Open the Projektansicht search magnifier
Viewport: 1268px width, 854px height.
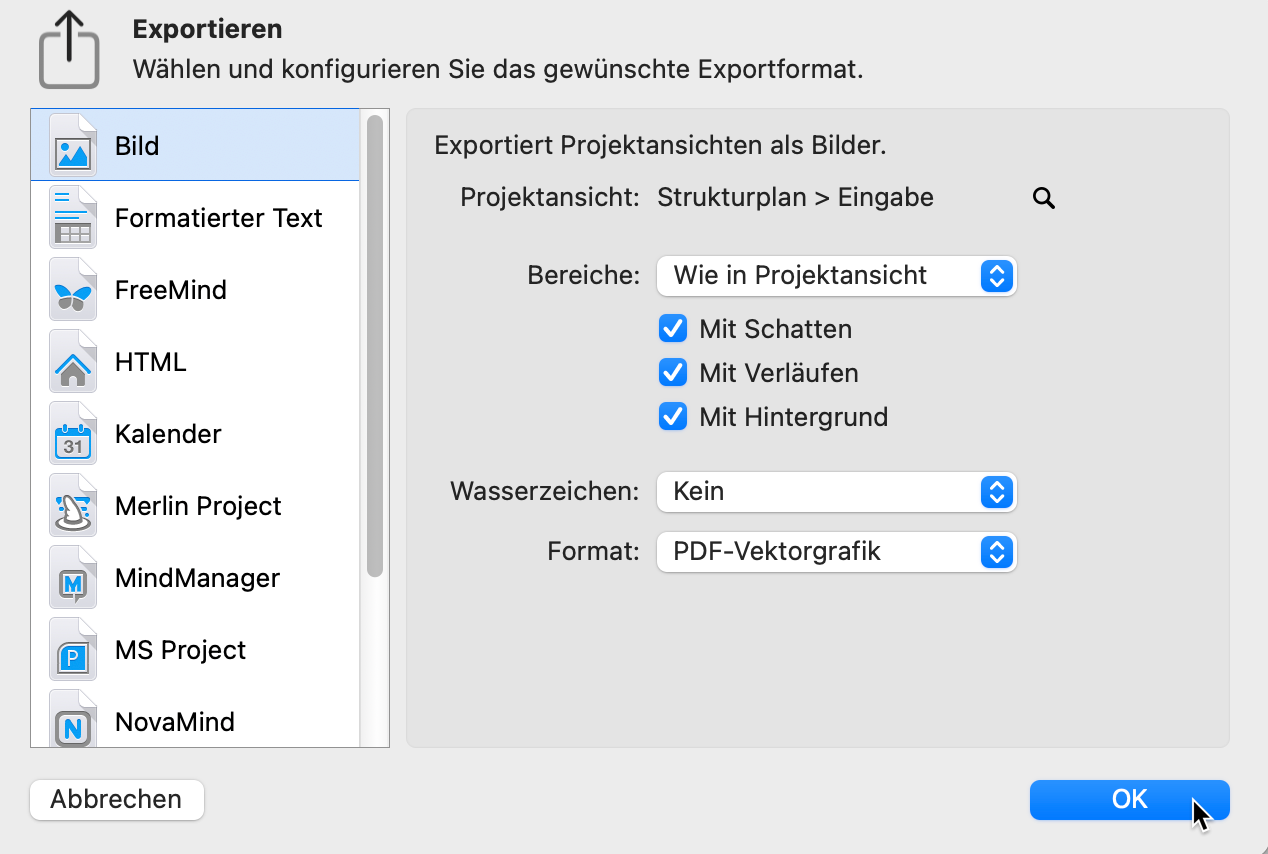pyautogui.click(x=1043, y=198)
